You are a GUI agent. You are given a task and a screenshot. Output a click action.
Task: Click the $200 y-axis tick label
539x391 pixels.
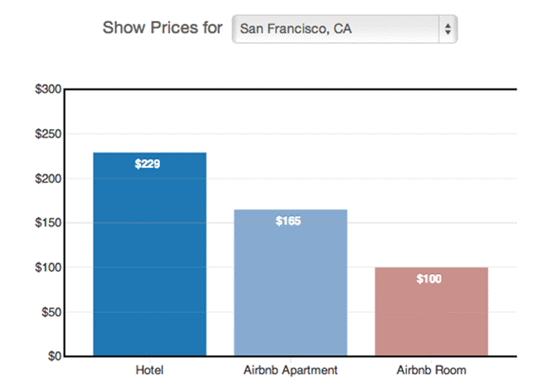tap(48, 178)
